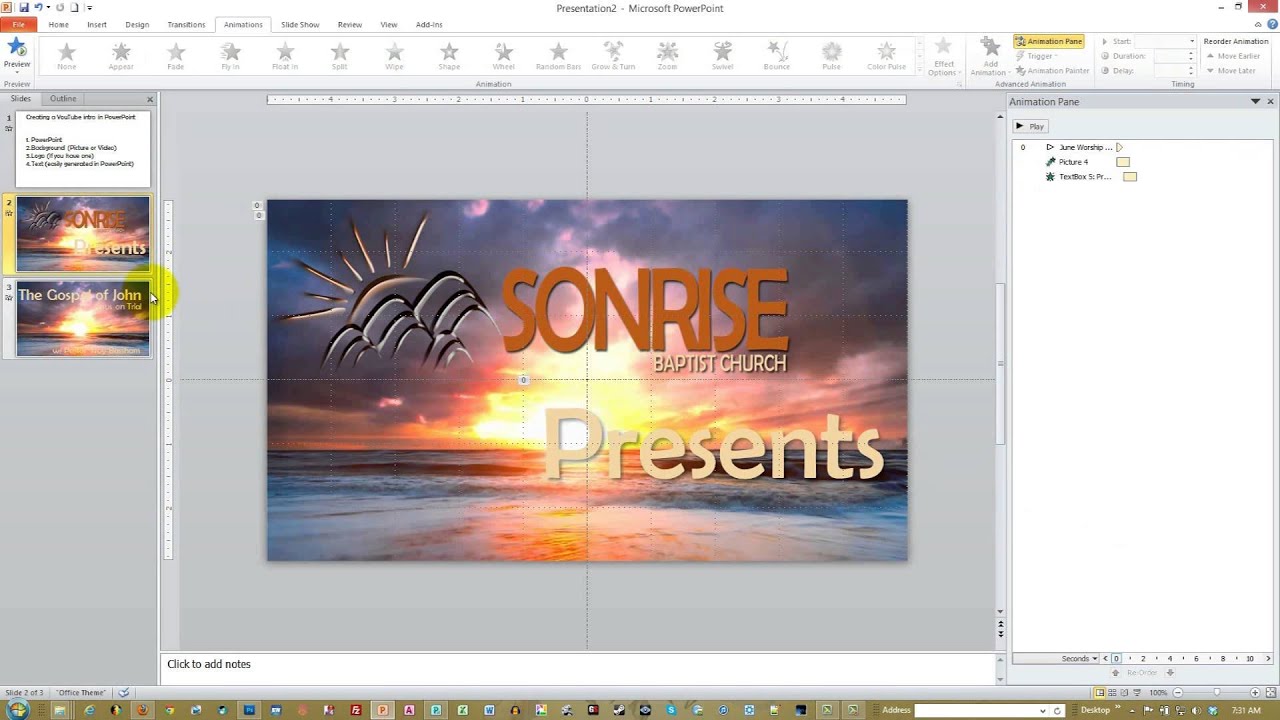1280x720 pixels.
Task: Click the zoom out minus button
Action: tap(1177, 692)
